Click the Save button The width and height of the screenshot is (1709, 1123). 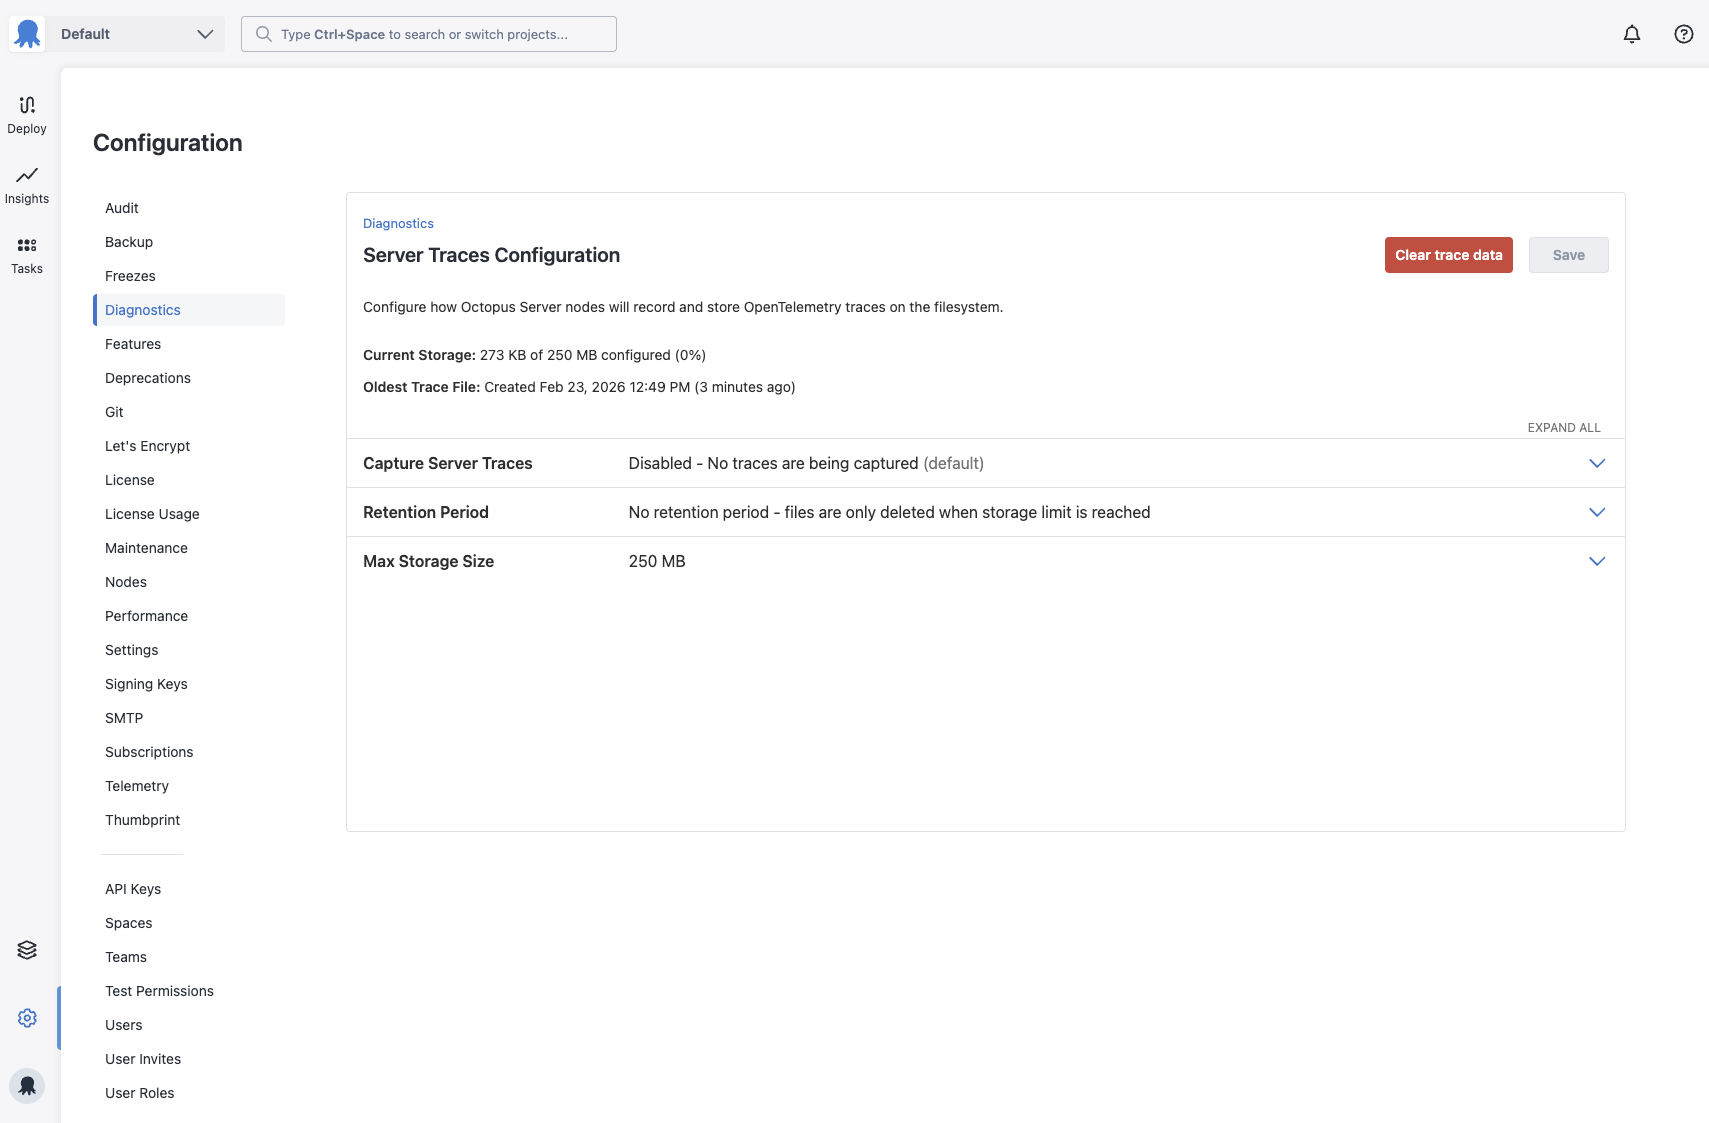tap(1568, 255)
